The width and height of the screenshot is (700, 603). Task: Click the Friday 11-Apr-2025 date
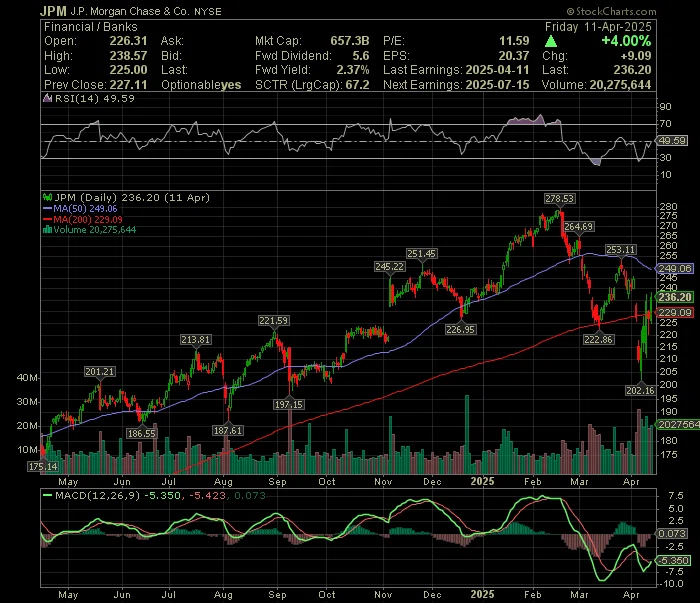tap(598, 27)
